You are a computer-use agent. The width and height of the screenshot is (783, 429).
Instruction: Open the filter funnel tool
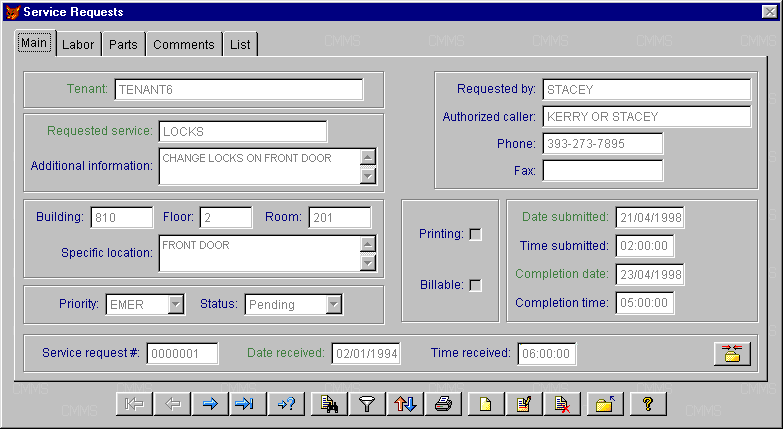coord(367,404)
